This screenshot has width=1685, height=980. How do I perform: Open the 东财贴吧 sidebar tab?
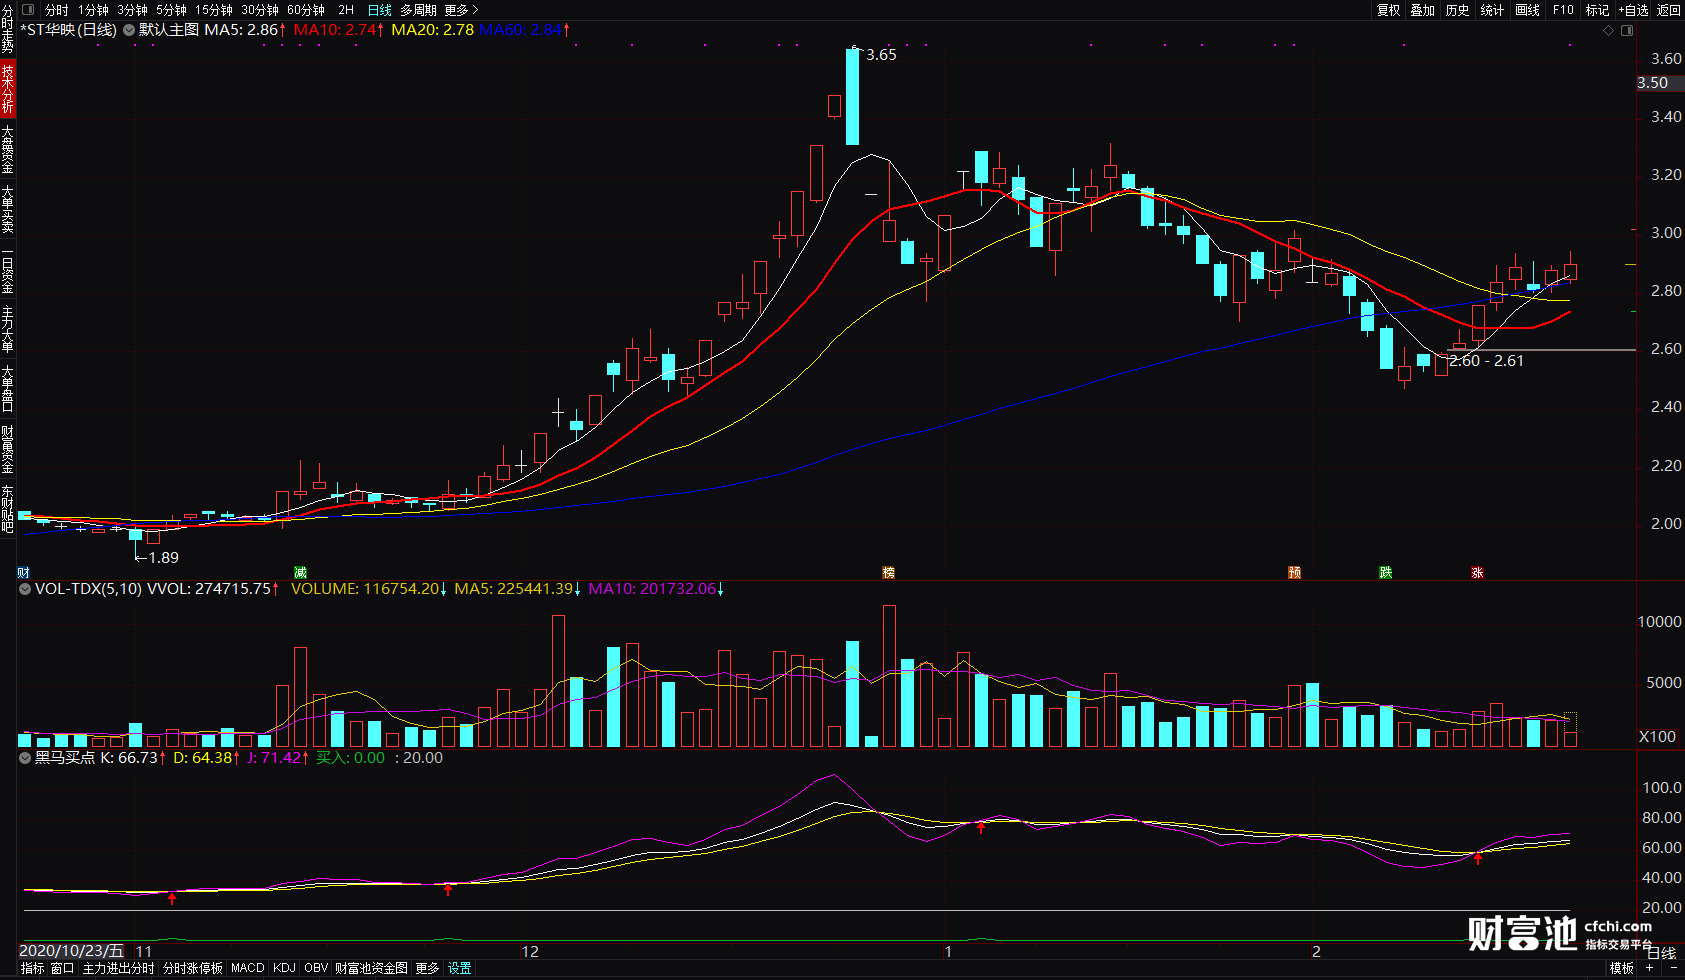click(x=8, y=509)
